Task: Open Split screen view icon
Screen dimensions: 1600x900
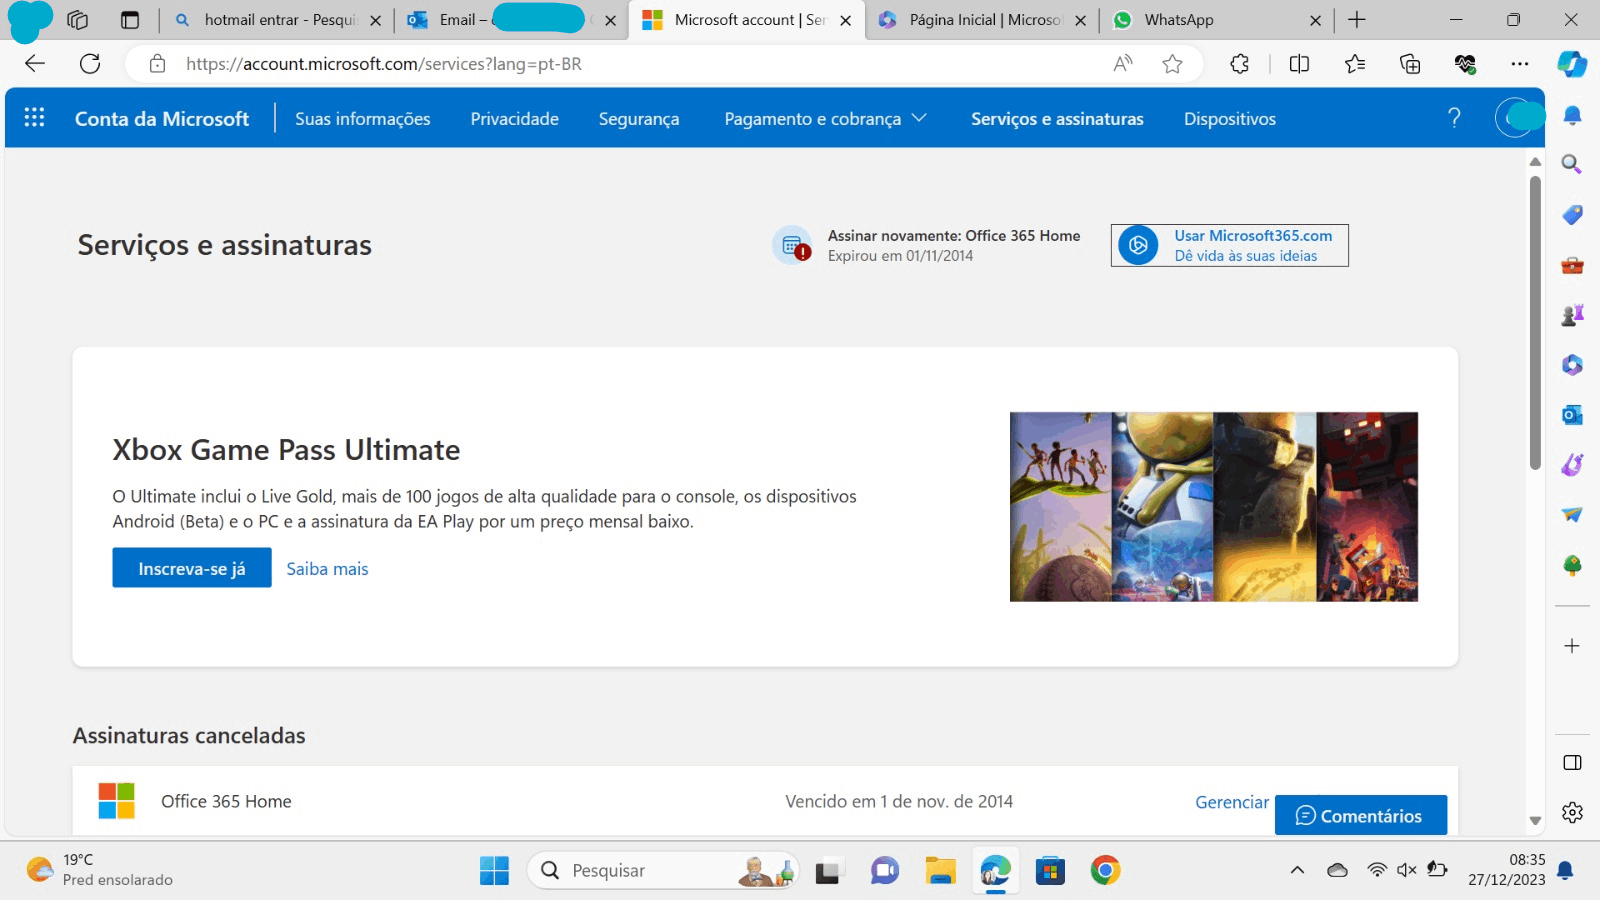Action: point(1299,64)
